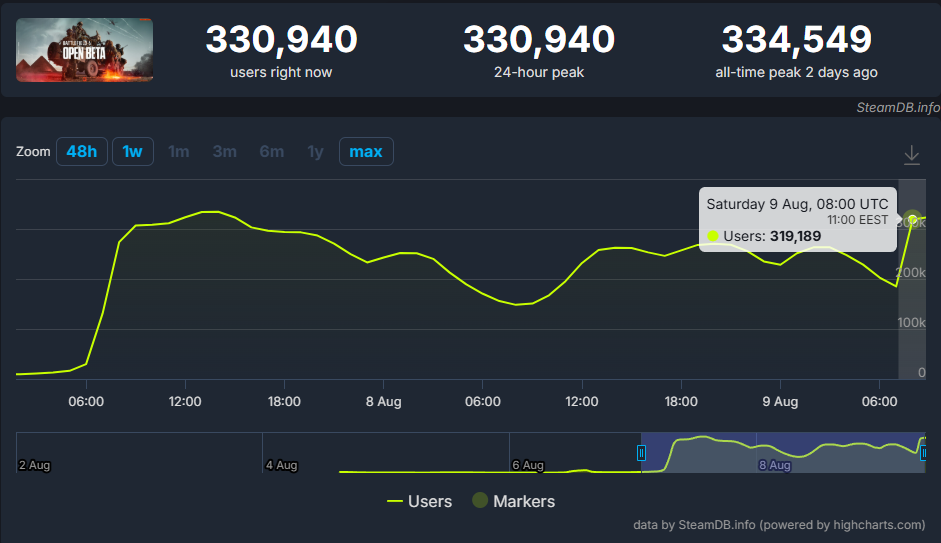Image resolution: width=941 pixels, height=543 pixels.
Task: Open the SteamDB.info credit link
Action: point(779,524)
